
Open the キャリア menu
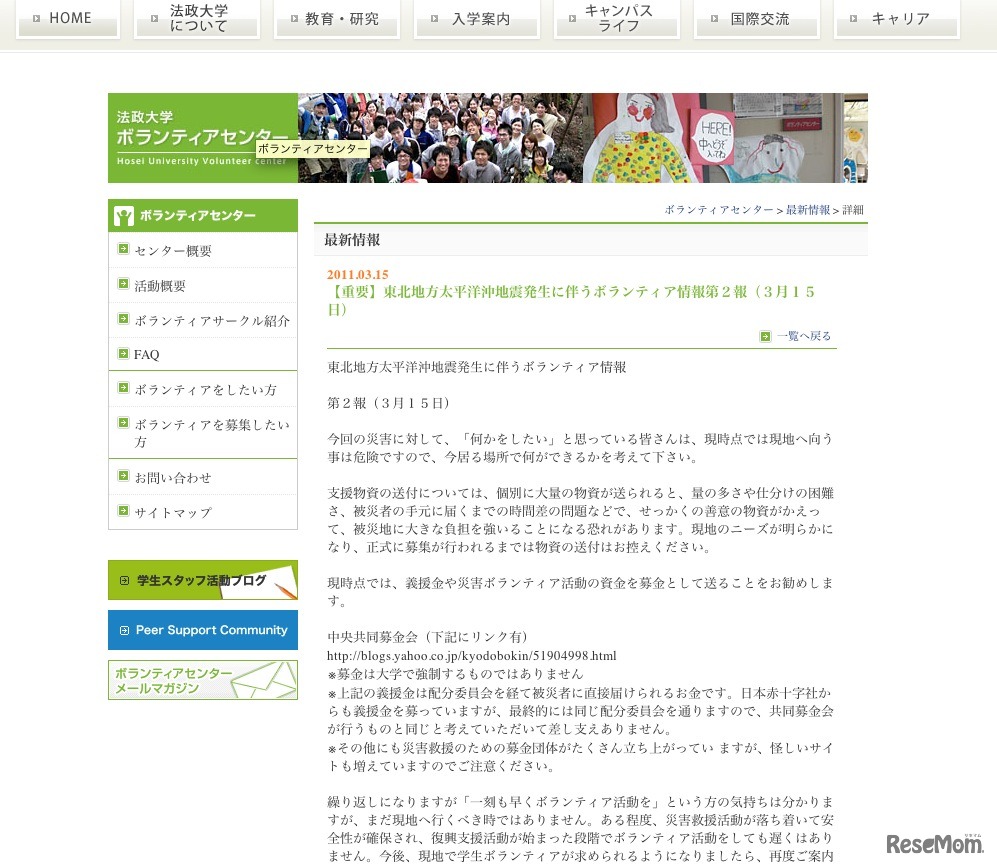point(897,18)
